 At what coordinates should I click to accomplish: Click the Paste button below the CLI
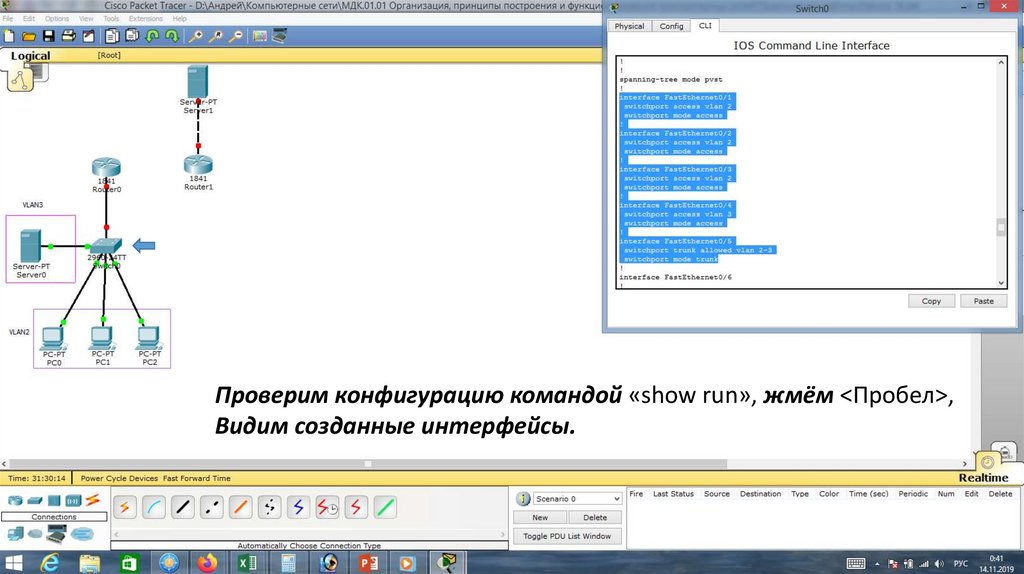click(984, 301)
